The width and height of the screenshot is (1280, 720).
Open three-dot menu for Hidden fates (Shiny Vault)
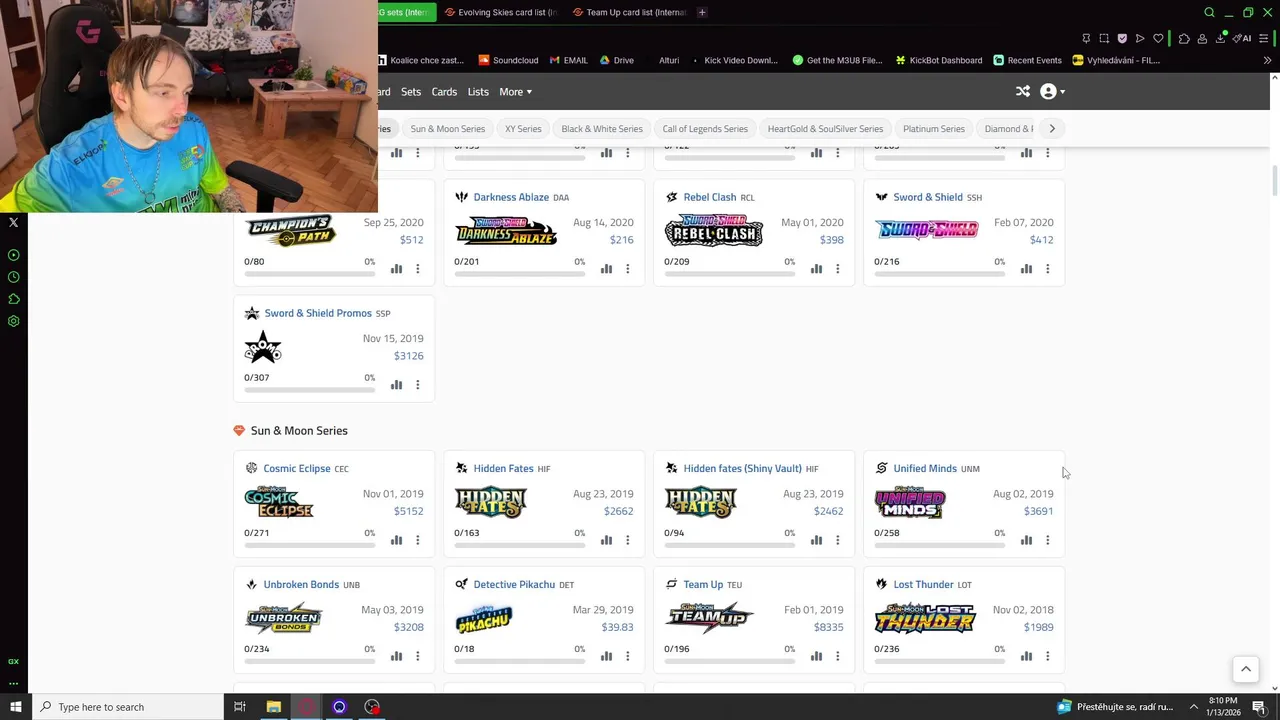[838, 540]
